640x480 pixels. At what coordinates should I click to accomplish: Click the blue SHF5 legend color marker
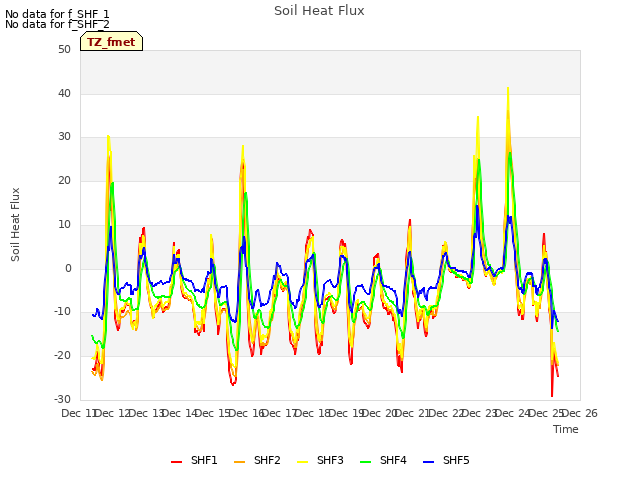tap(428, 462)
